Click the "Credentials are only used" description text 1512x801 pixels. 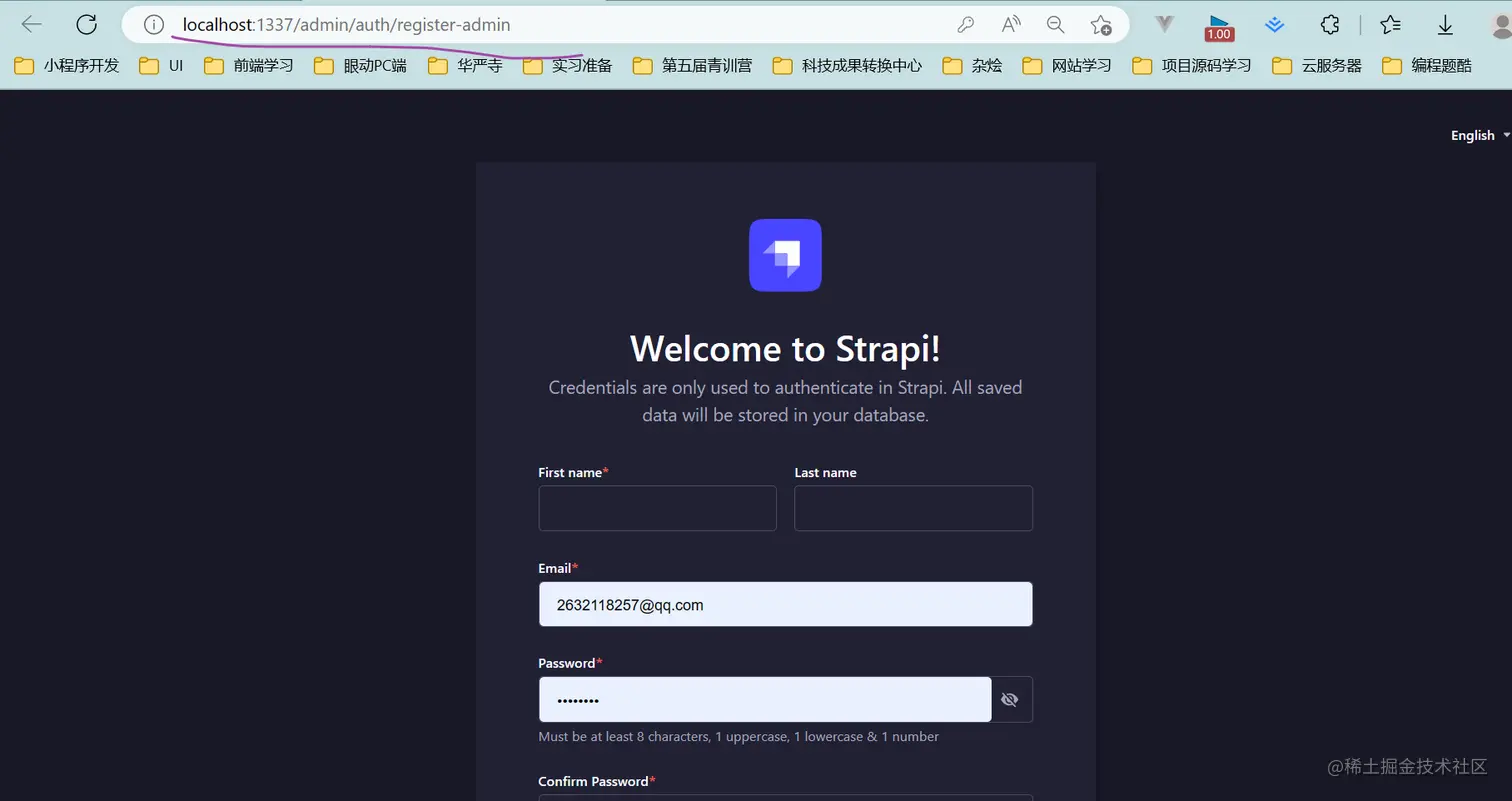point(785,401)
